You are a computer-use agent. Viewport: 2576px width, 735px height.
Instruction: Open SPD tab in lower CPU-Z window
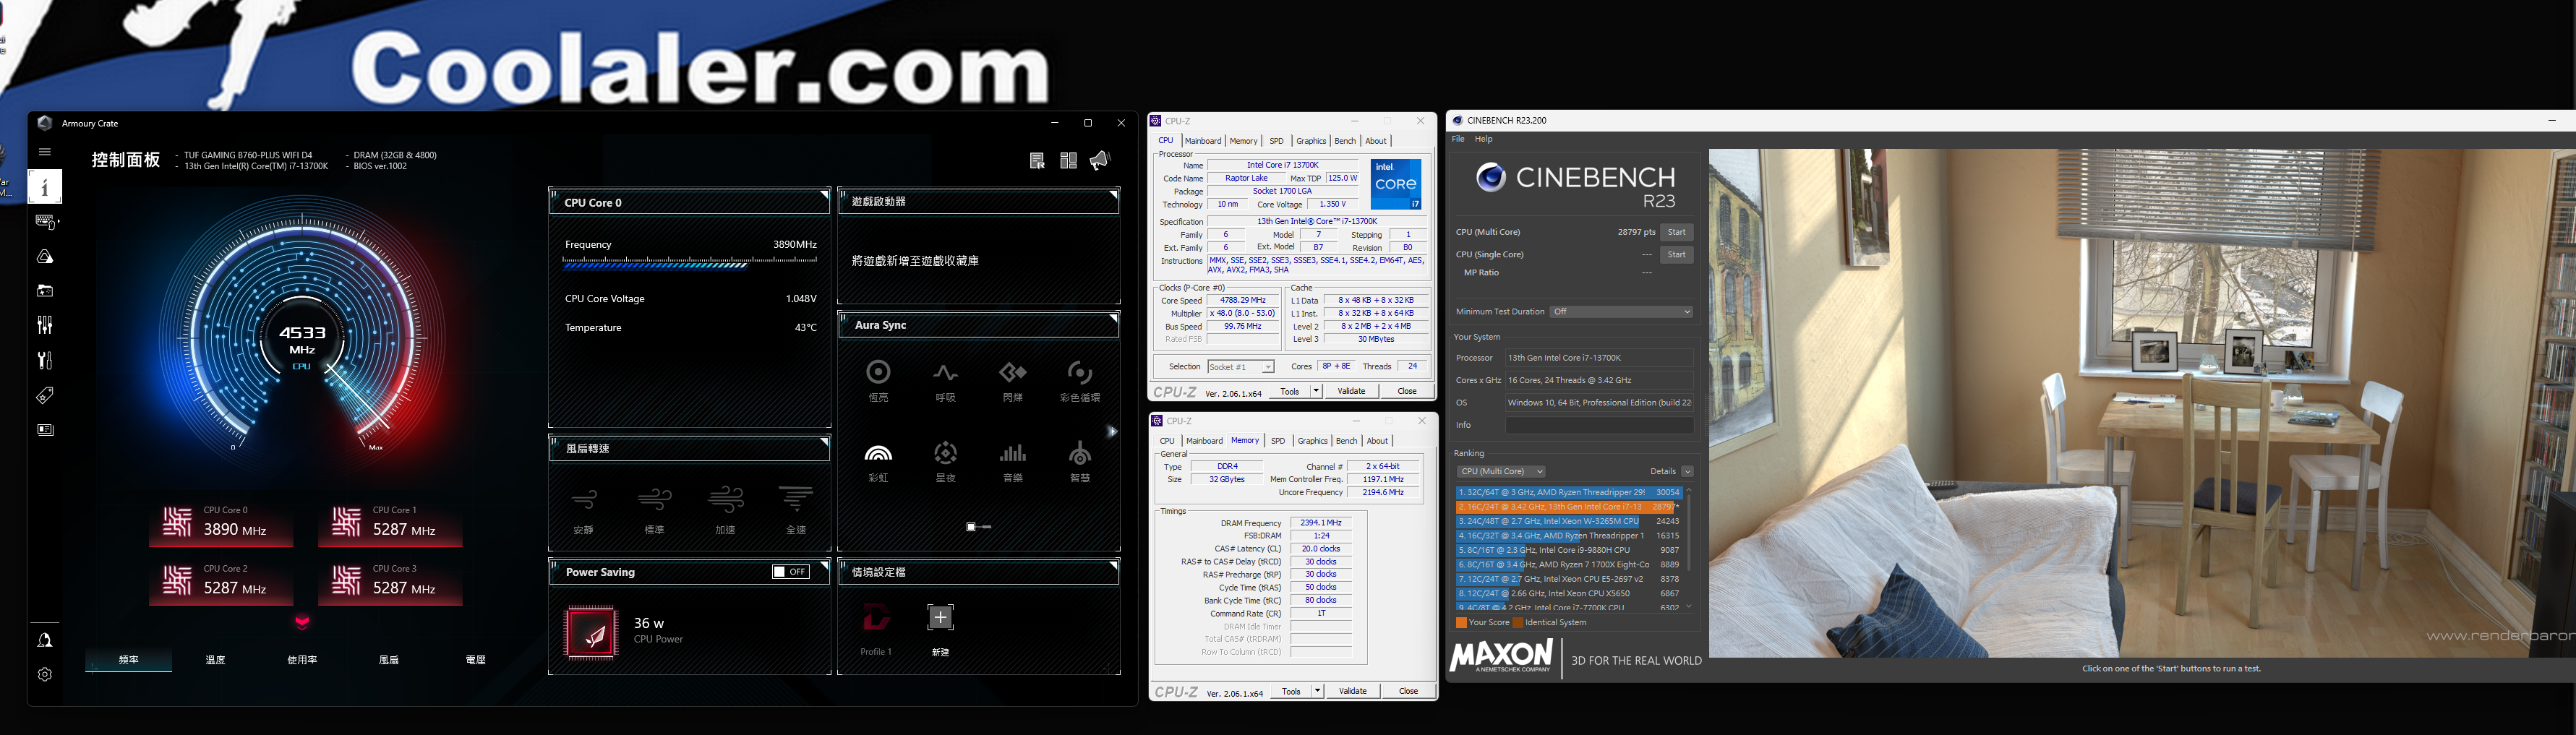(x=1278, y=441)
